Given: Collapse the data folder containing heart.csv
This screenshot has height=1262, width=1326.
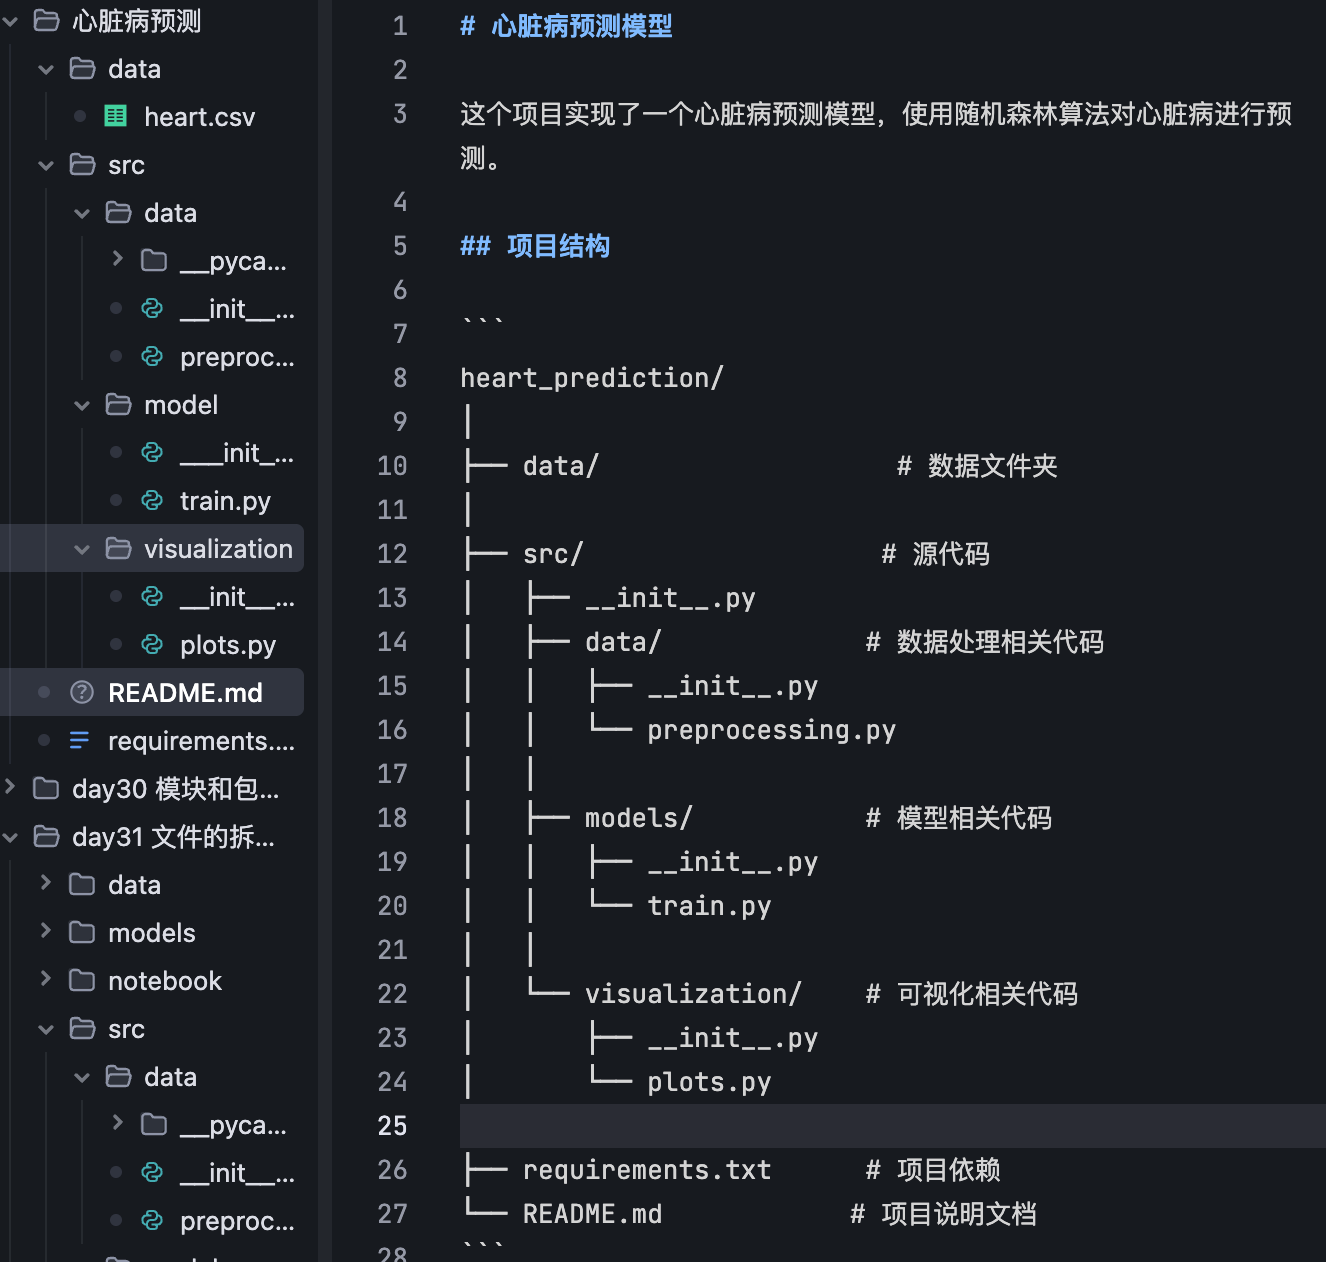Looking at the screenshot, I should pos(46,69).
